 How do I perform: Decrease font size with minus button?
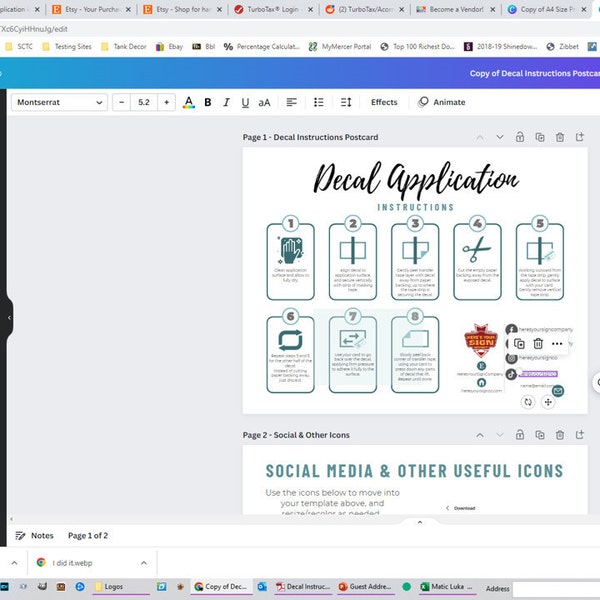[x=122, y=102]
